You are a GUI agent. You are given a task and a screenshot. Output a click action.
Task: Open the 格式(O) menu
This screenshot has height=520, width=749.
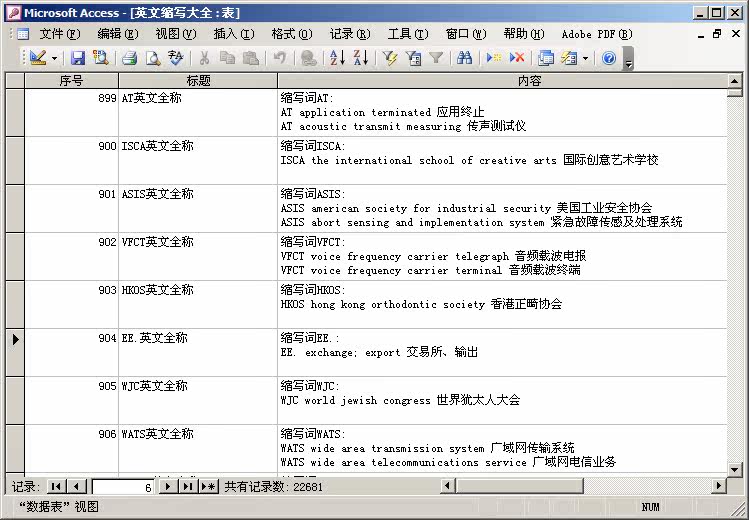[x=292, y=34]
